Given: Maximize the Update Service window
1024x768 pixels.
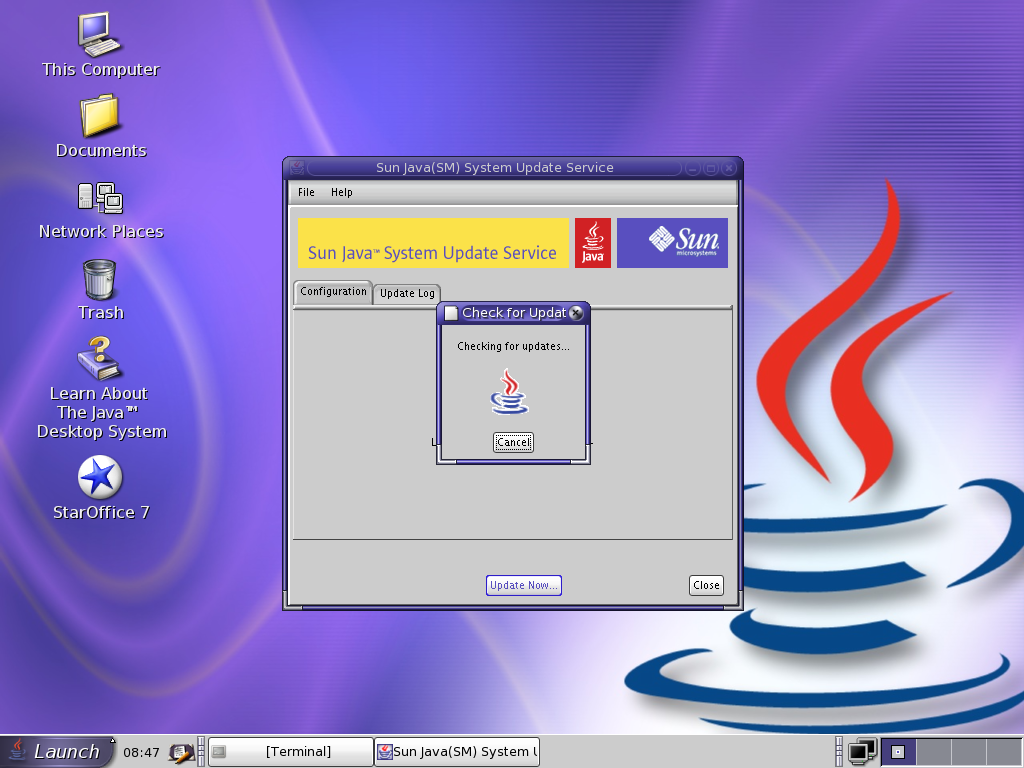Looking at the screenshot, I should tap(711, 168).
